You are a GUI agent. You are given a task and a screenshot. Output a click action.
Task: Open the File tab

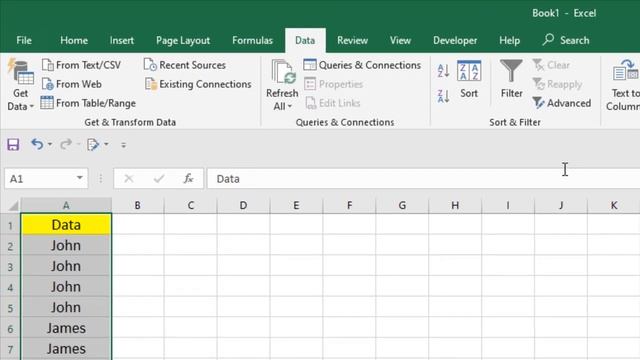(x=24, y=40)
